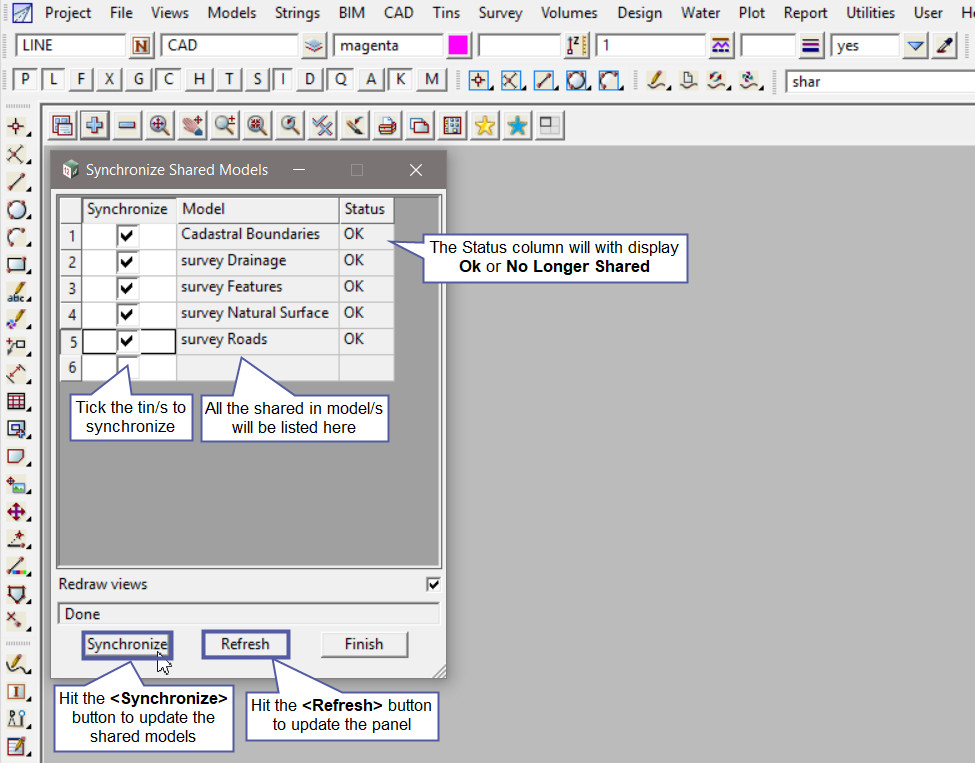Open the model layers selector beside CAD
Image resolution: width=975 pixels, height=763 pixels.
(x=315, y=46)
